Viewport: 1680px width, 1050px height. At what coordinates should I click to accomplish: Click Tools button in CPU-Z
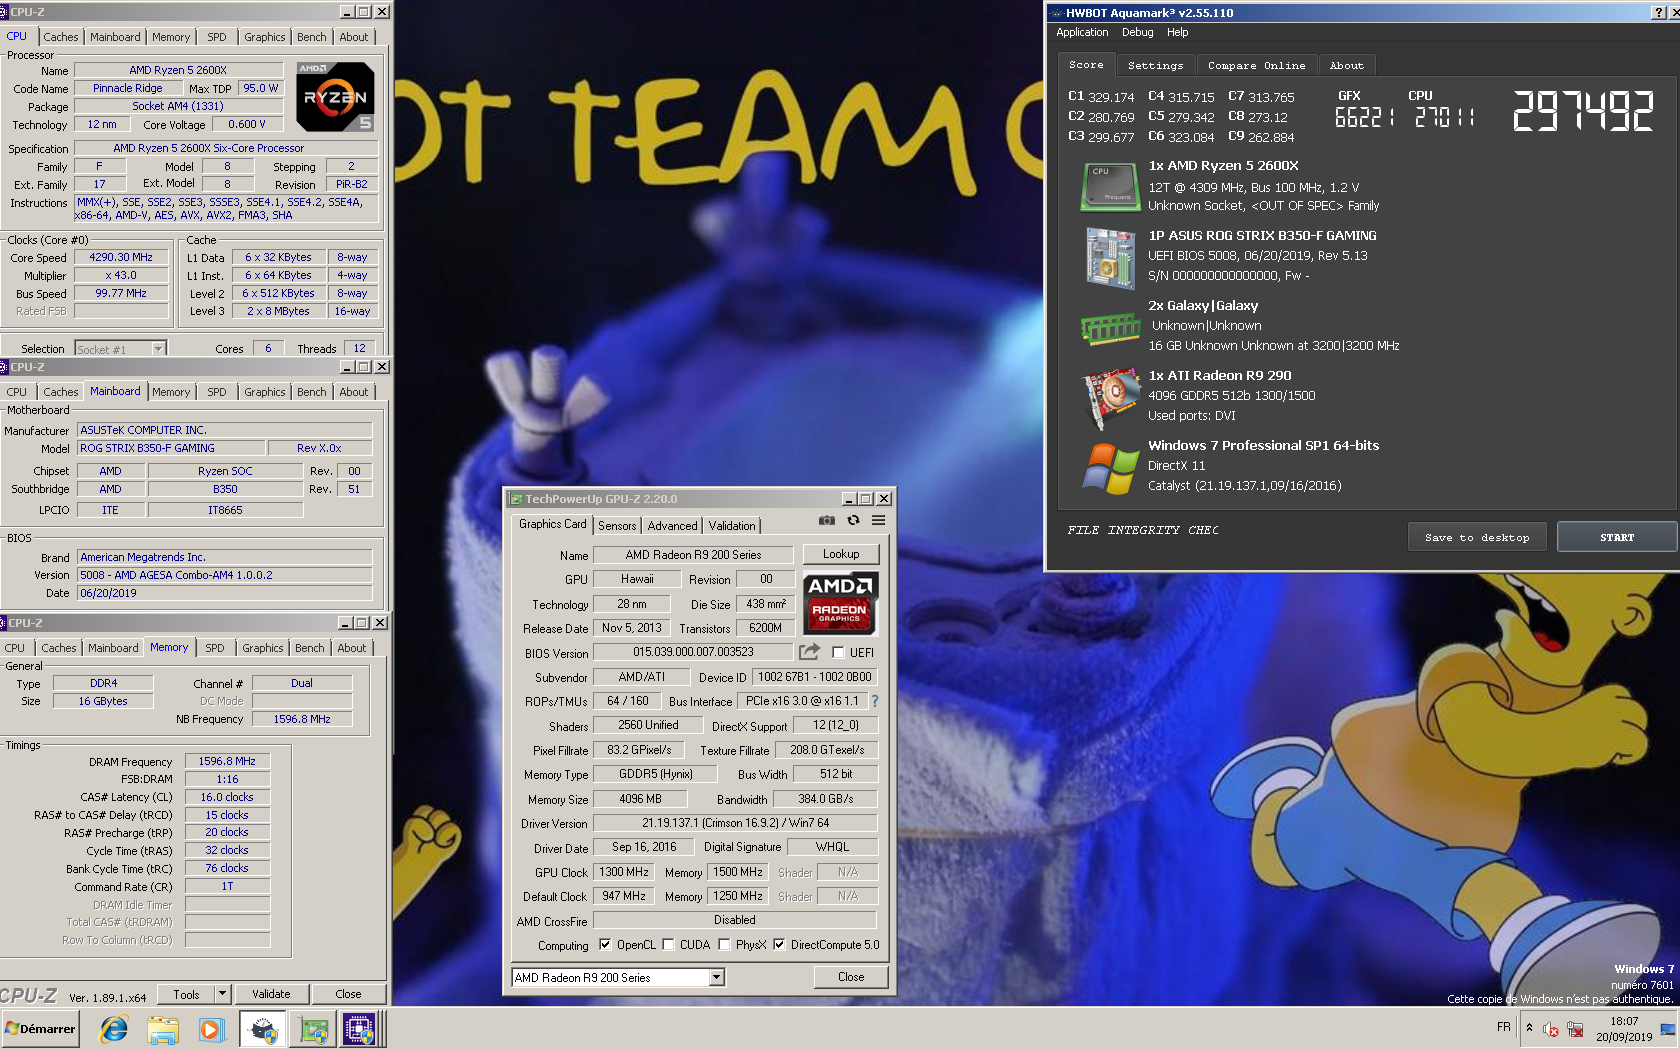click(186, 994)
